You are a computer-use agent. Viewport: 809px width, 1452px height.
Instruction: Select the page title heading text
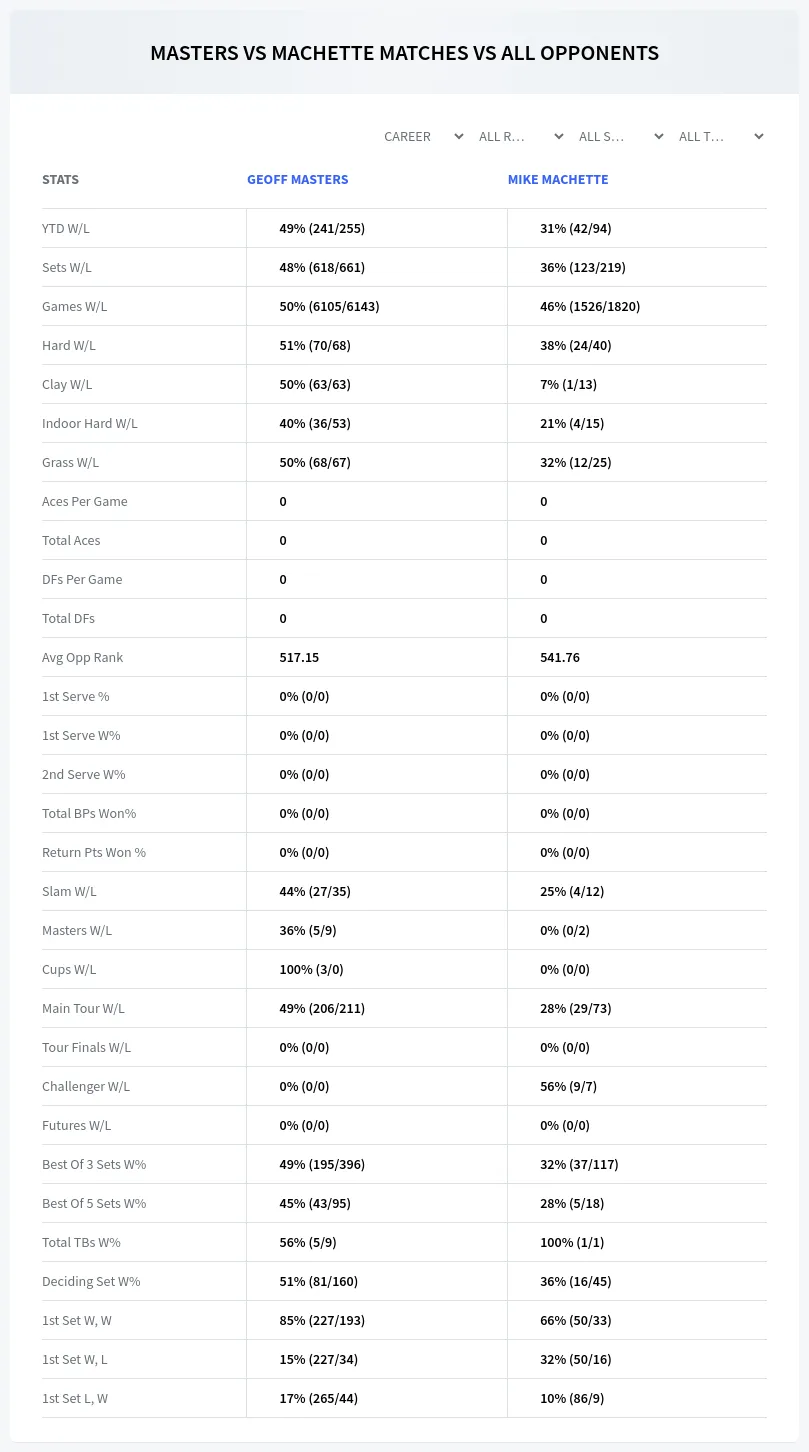click(404, 53)
